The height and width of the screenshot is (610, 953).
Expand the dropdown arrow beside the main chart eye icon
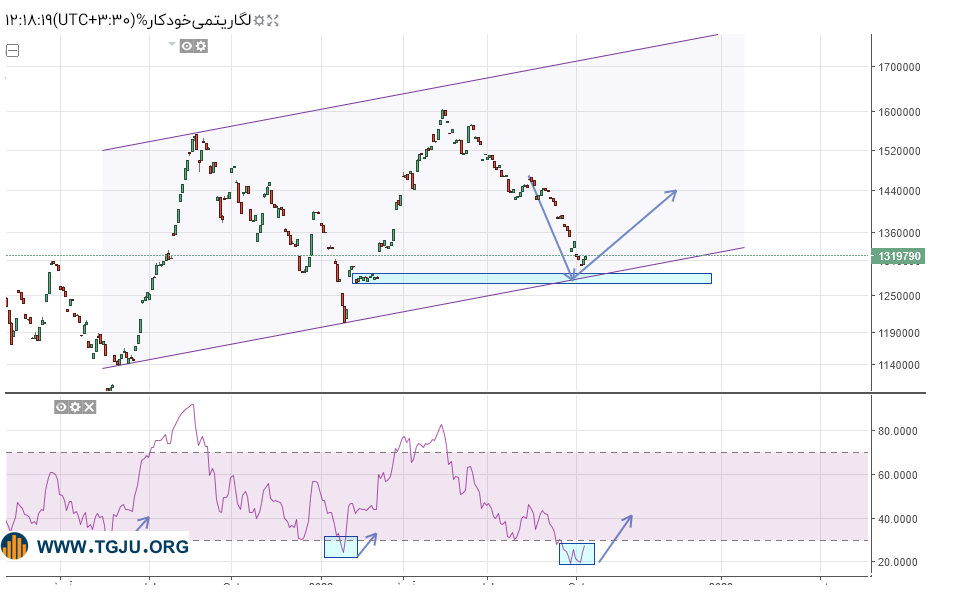171,44
